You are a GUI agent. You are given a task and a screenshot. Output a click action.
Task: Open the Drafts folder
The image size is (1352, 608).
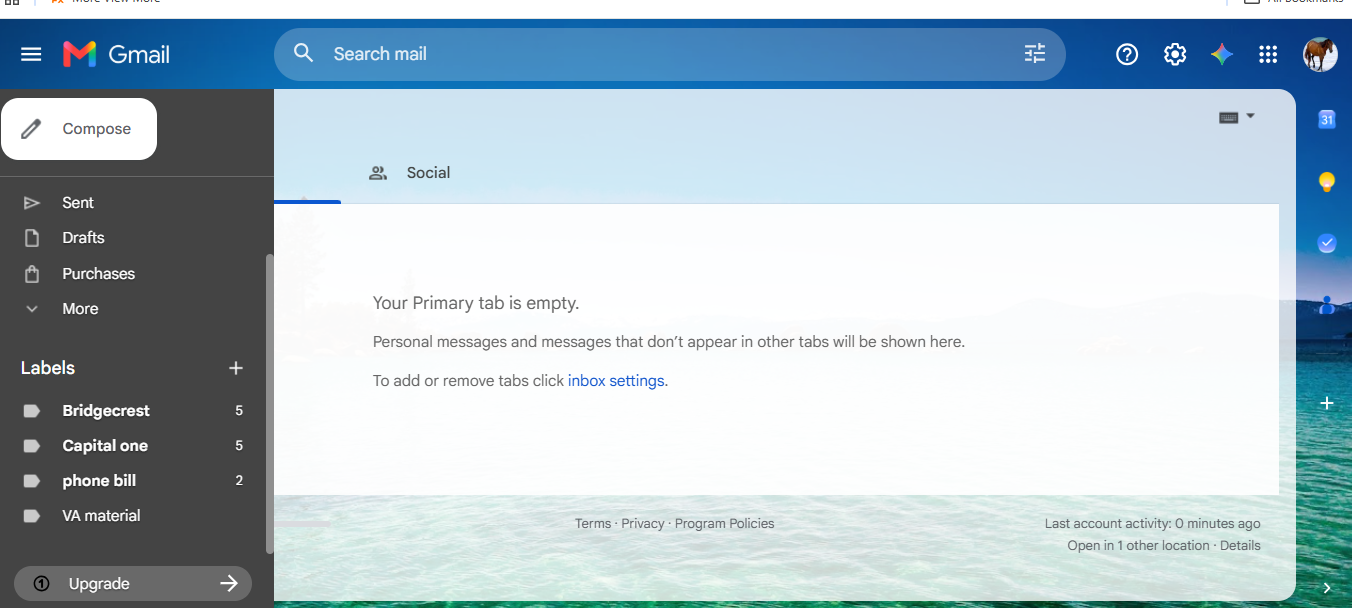(83, 237)
